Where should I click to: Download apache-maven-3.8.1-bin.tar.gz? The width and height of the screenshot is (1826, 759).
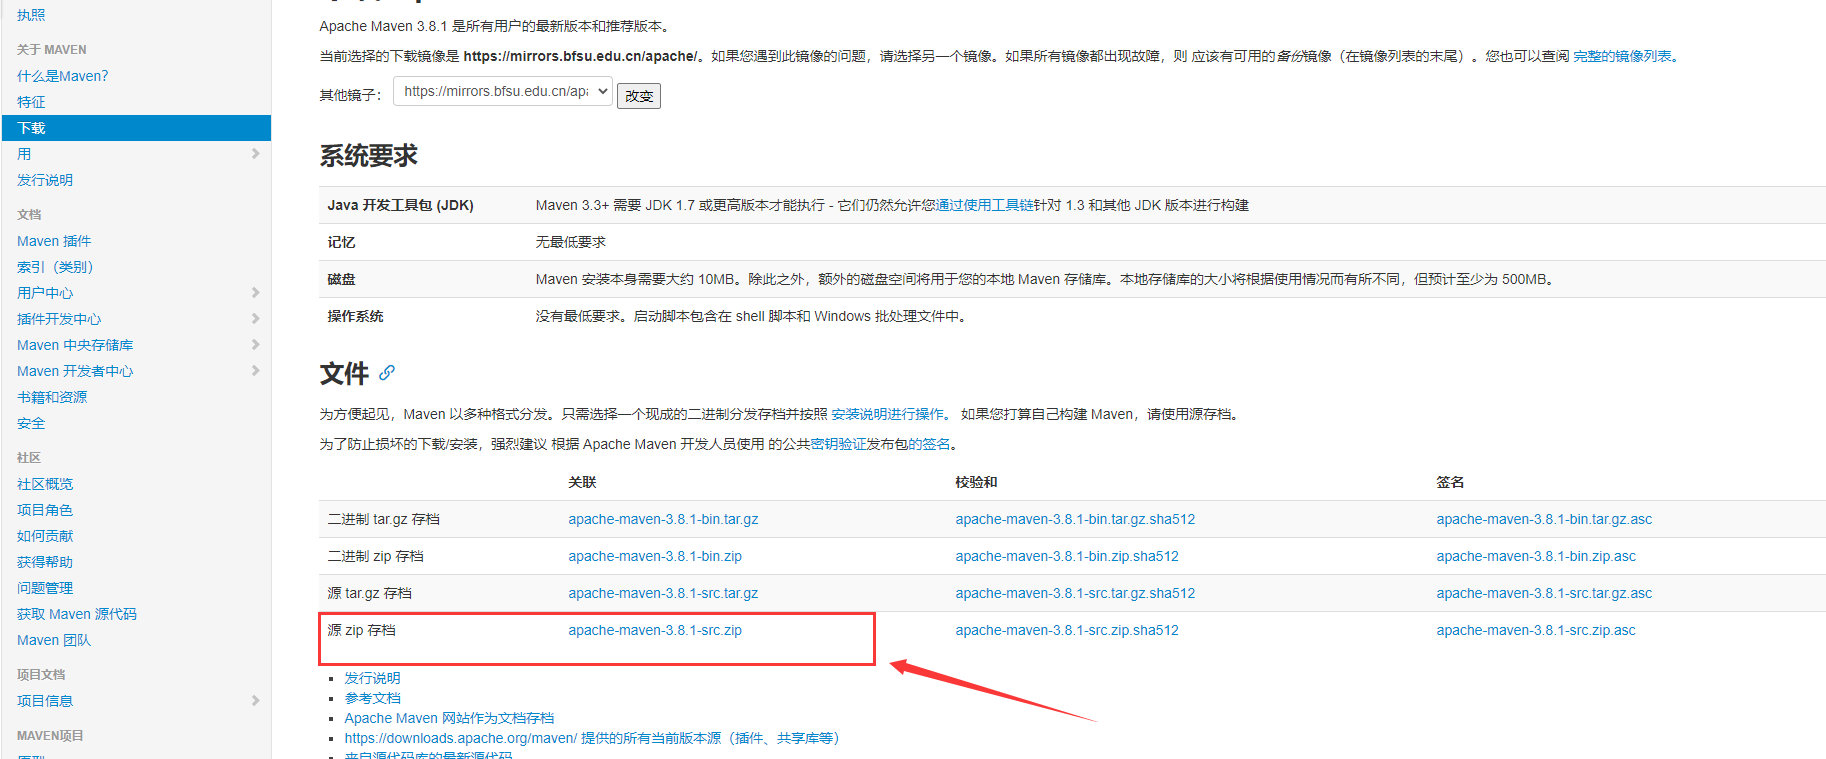click(663, 519)
